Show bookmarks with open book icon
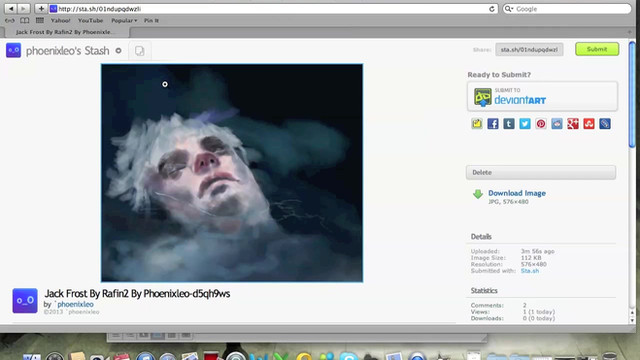The image size is (640, 360). [x=24, y=20]
